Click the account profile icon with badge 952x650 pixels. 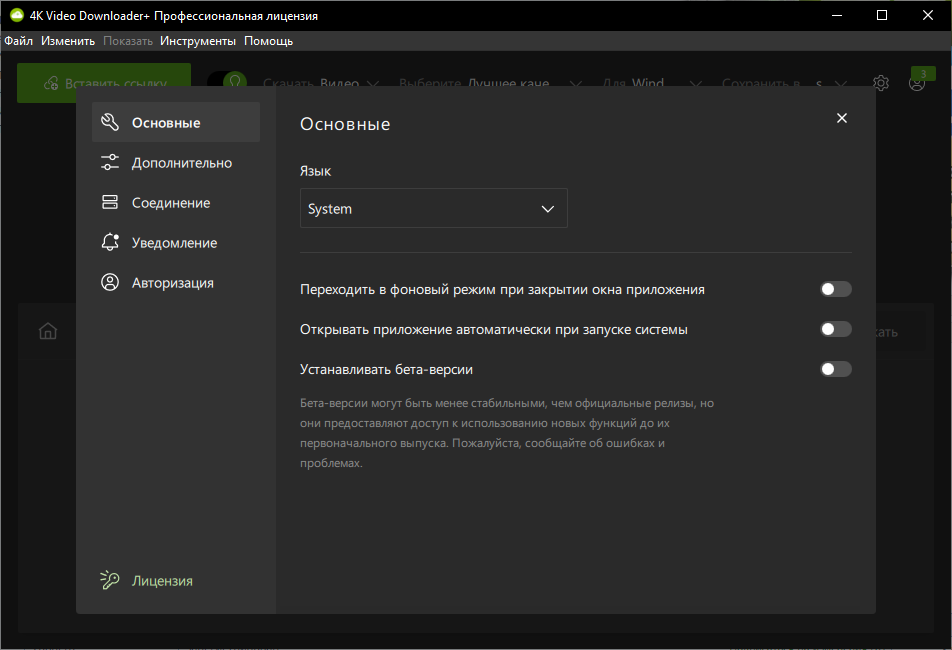(917, 83)
